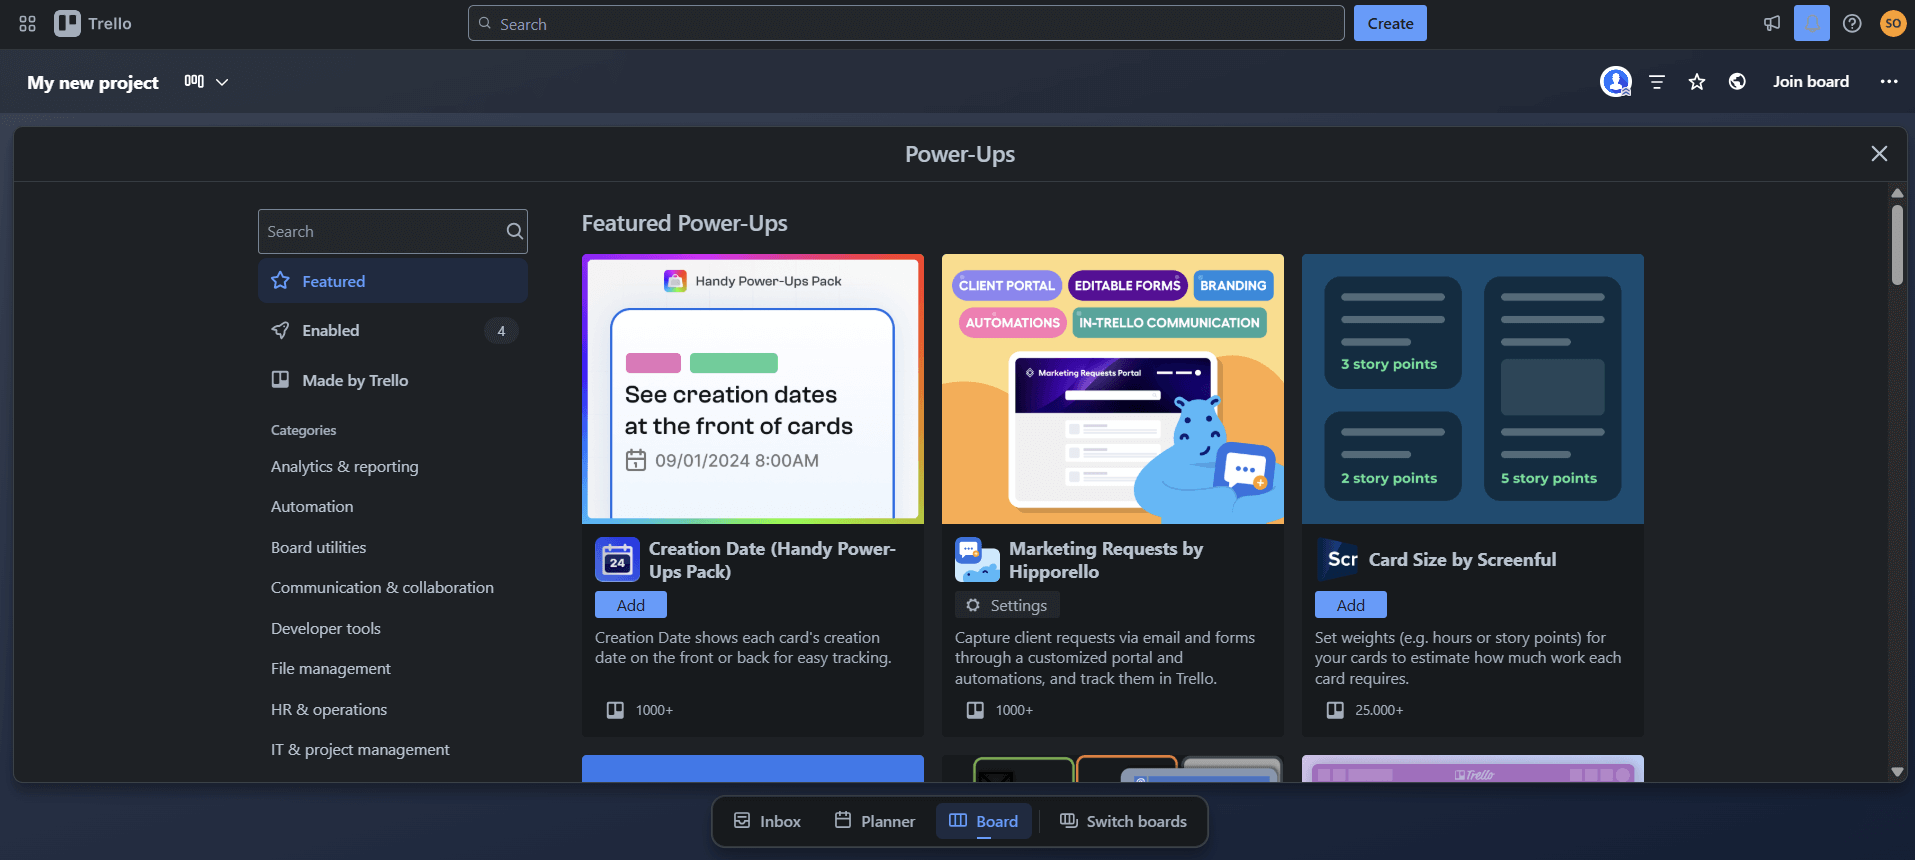This screenshot has height=860, width=1915.
Task: Click the board view icon next to title
Action: pos(194,81)
